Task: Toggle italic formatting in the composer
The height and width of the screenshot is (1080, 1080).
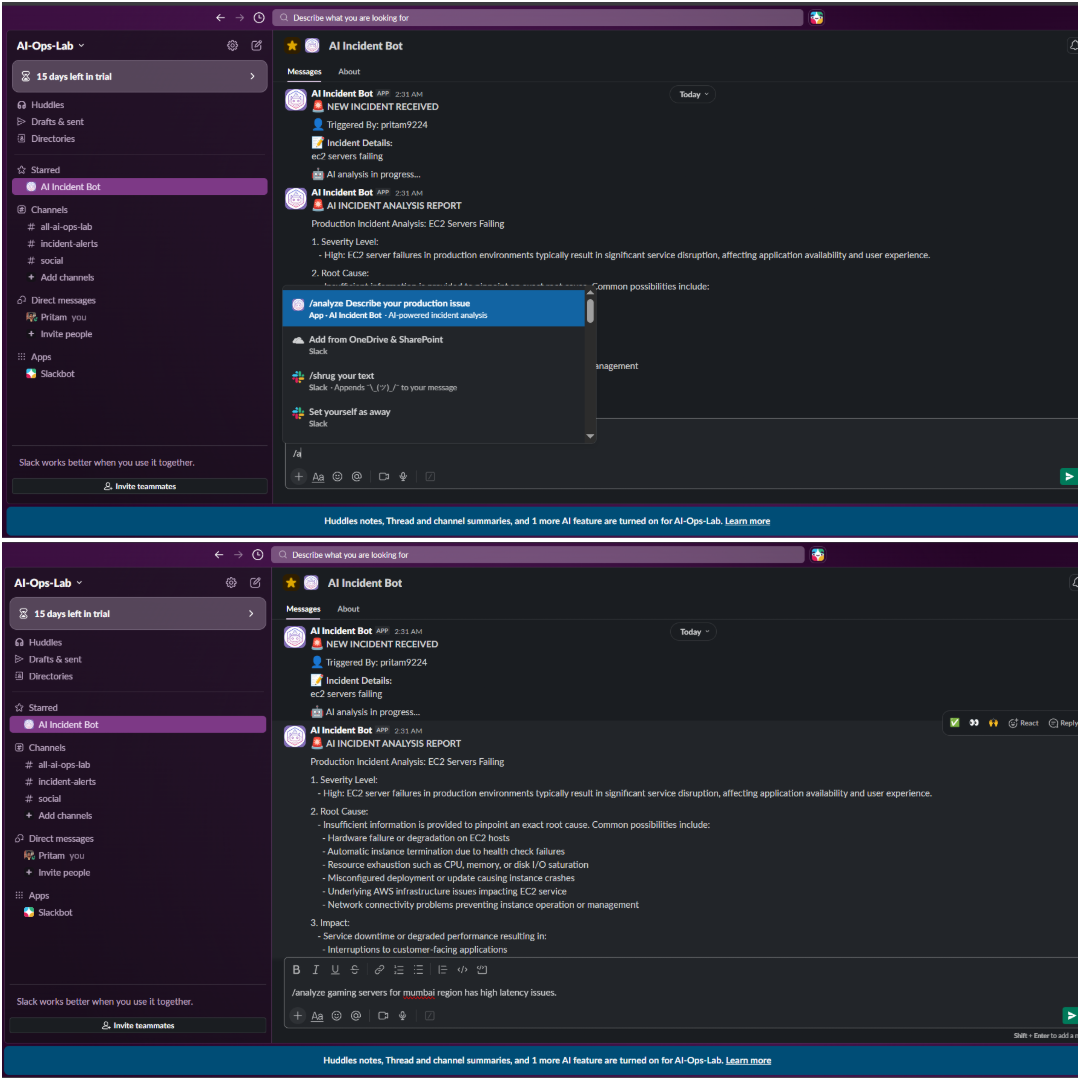Action: 315,969
